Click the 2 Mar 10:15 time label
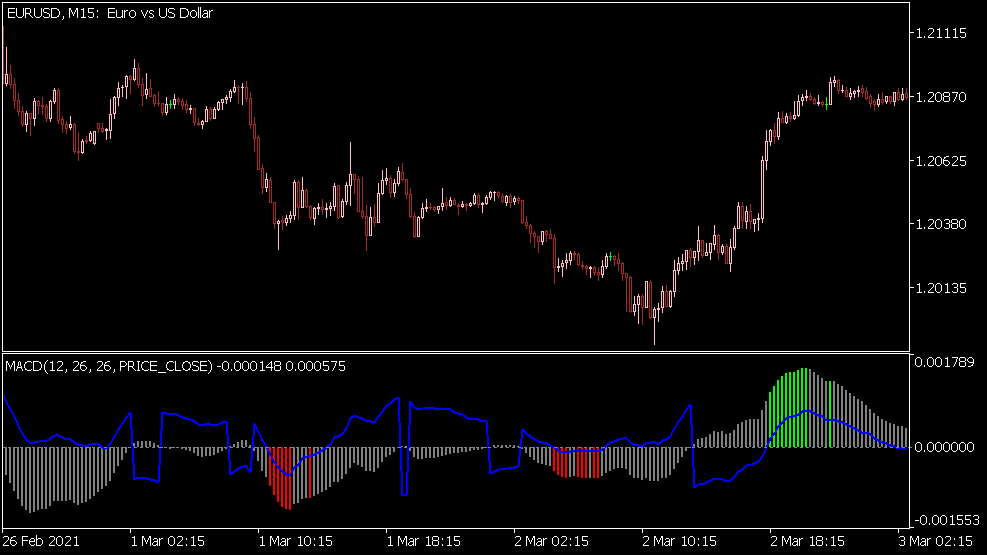 click(680, 540)
